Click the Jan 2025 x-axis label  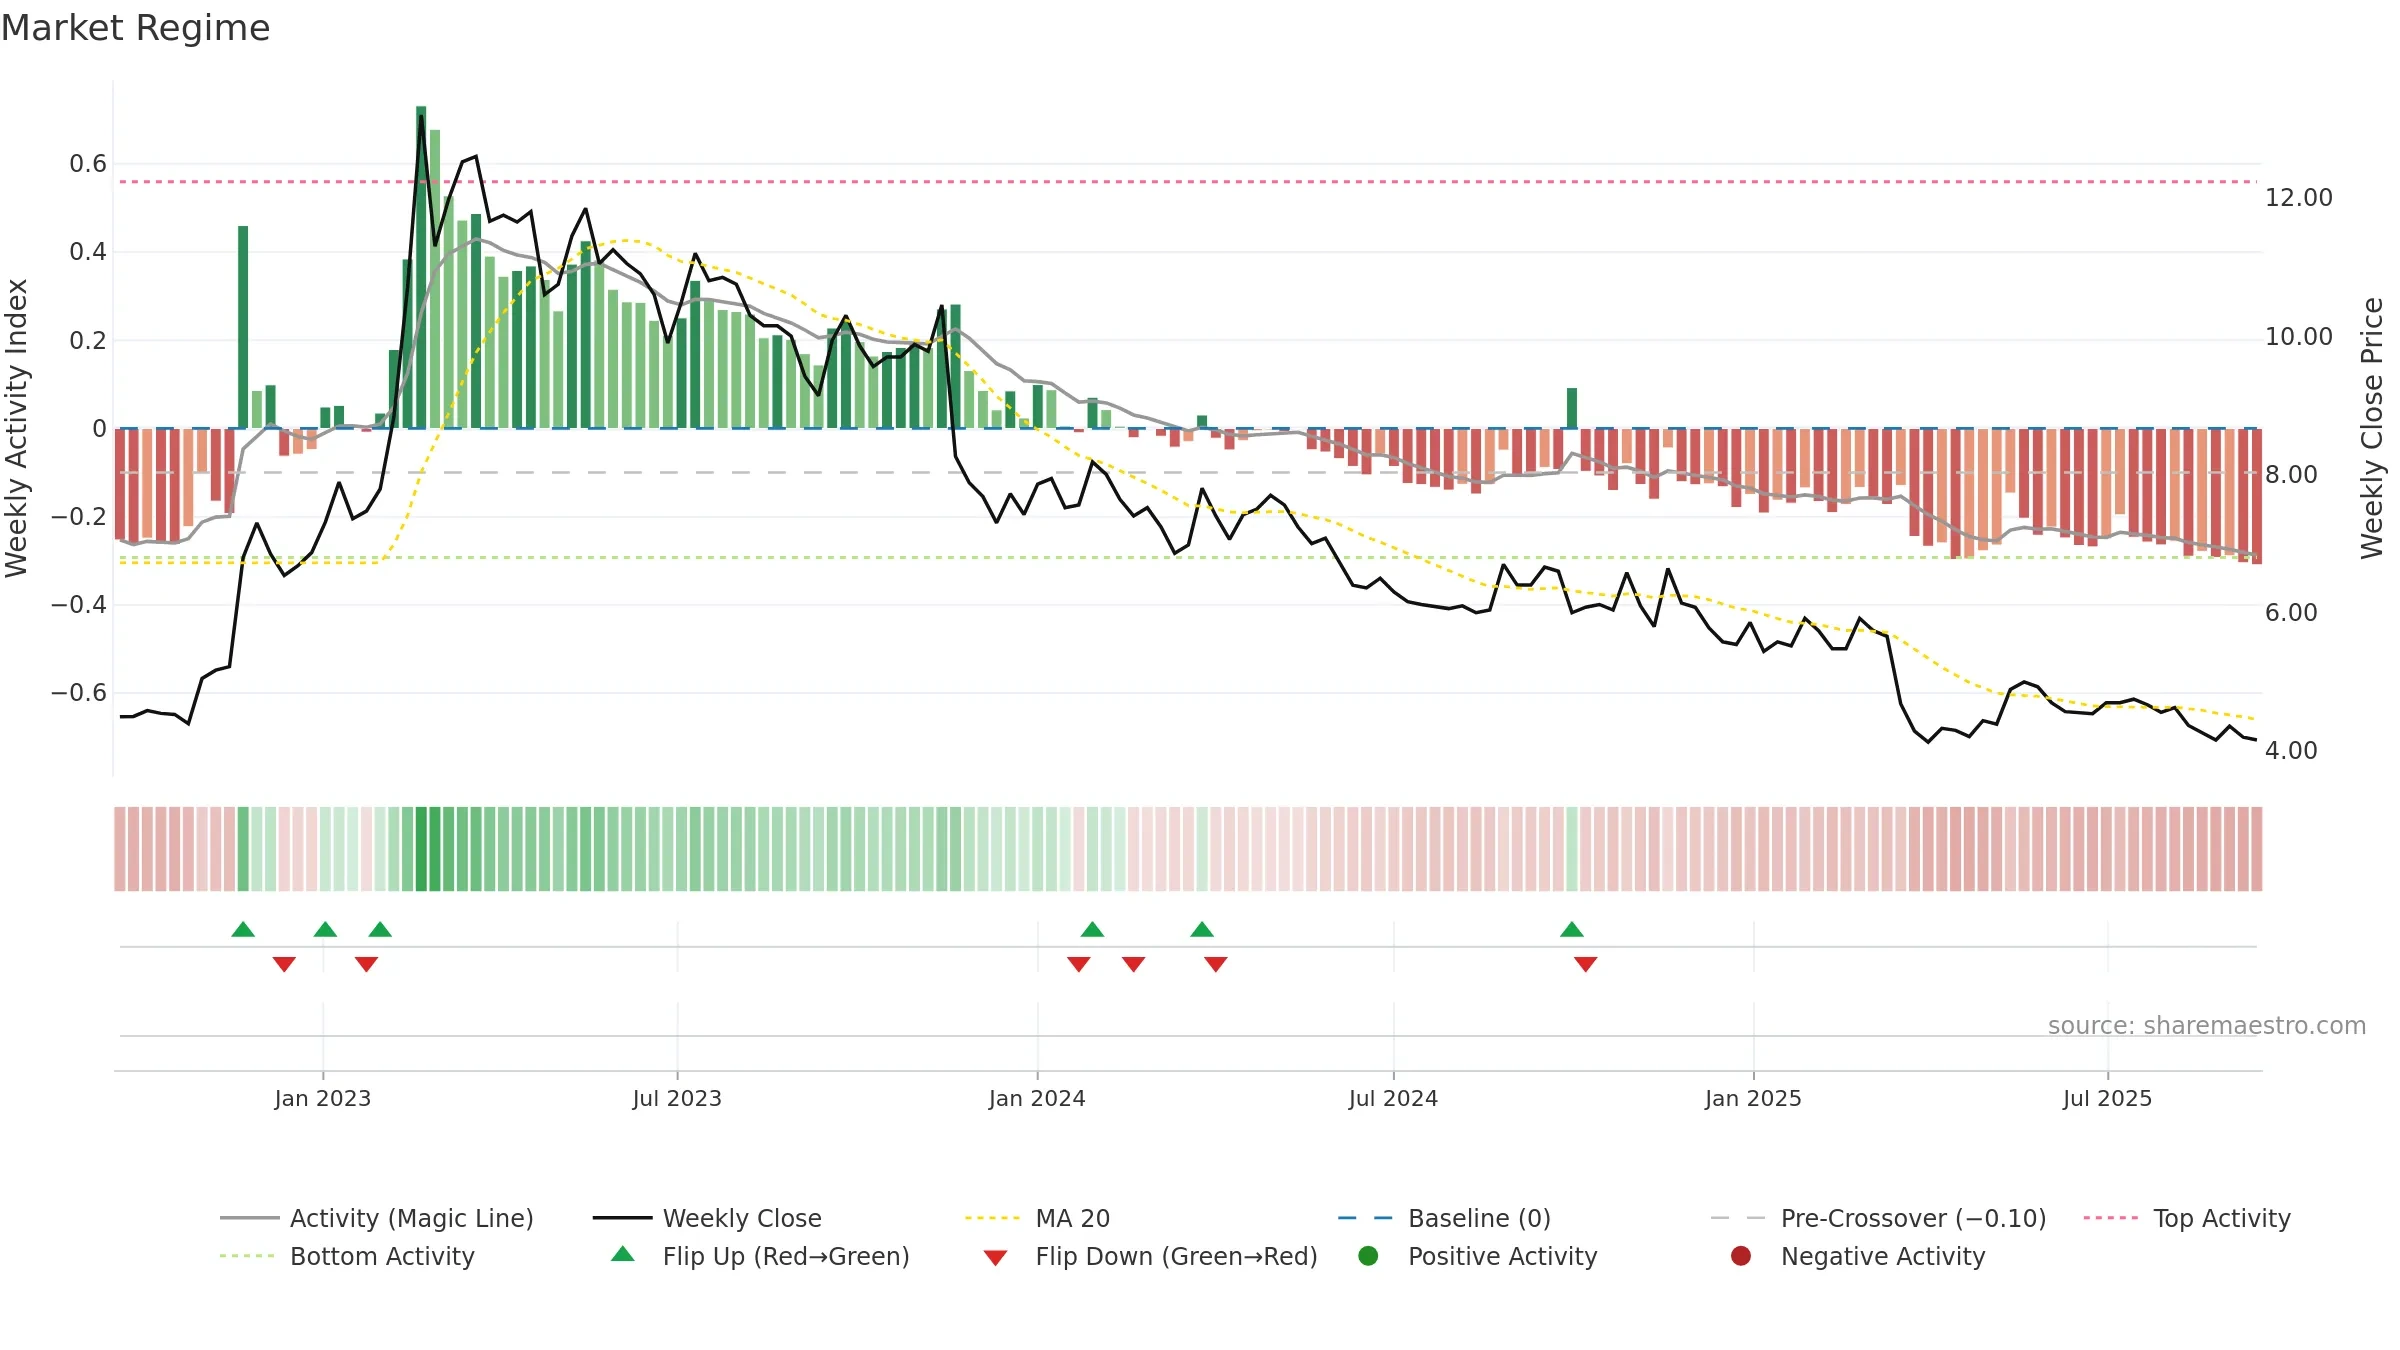coord(1753,1098)
